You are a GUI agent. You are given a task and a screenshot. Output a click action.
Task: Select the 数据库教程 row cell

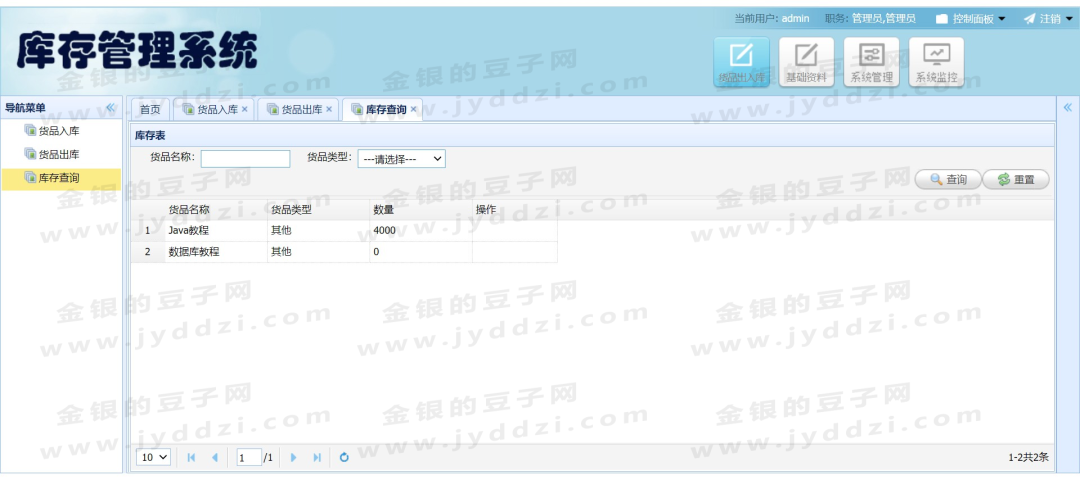[216, 252]
